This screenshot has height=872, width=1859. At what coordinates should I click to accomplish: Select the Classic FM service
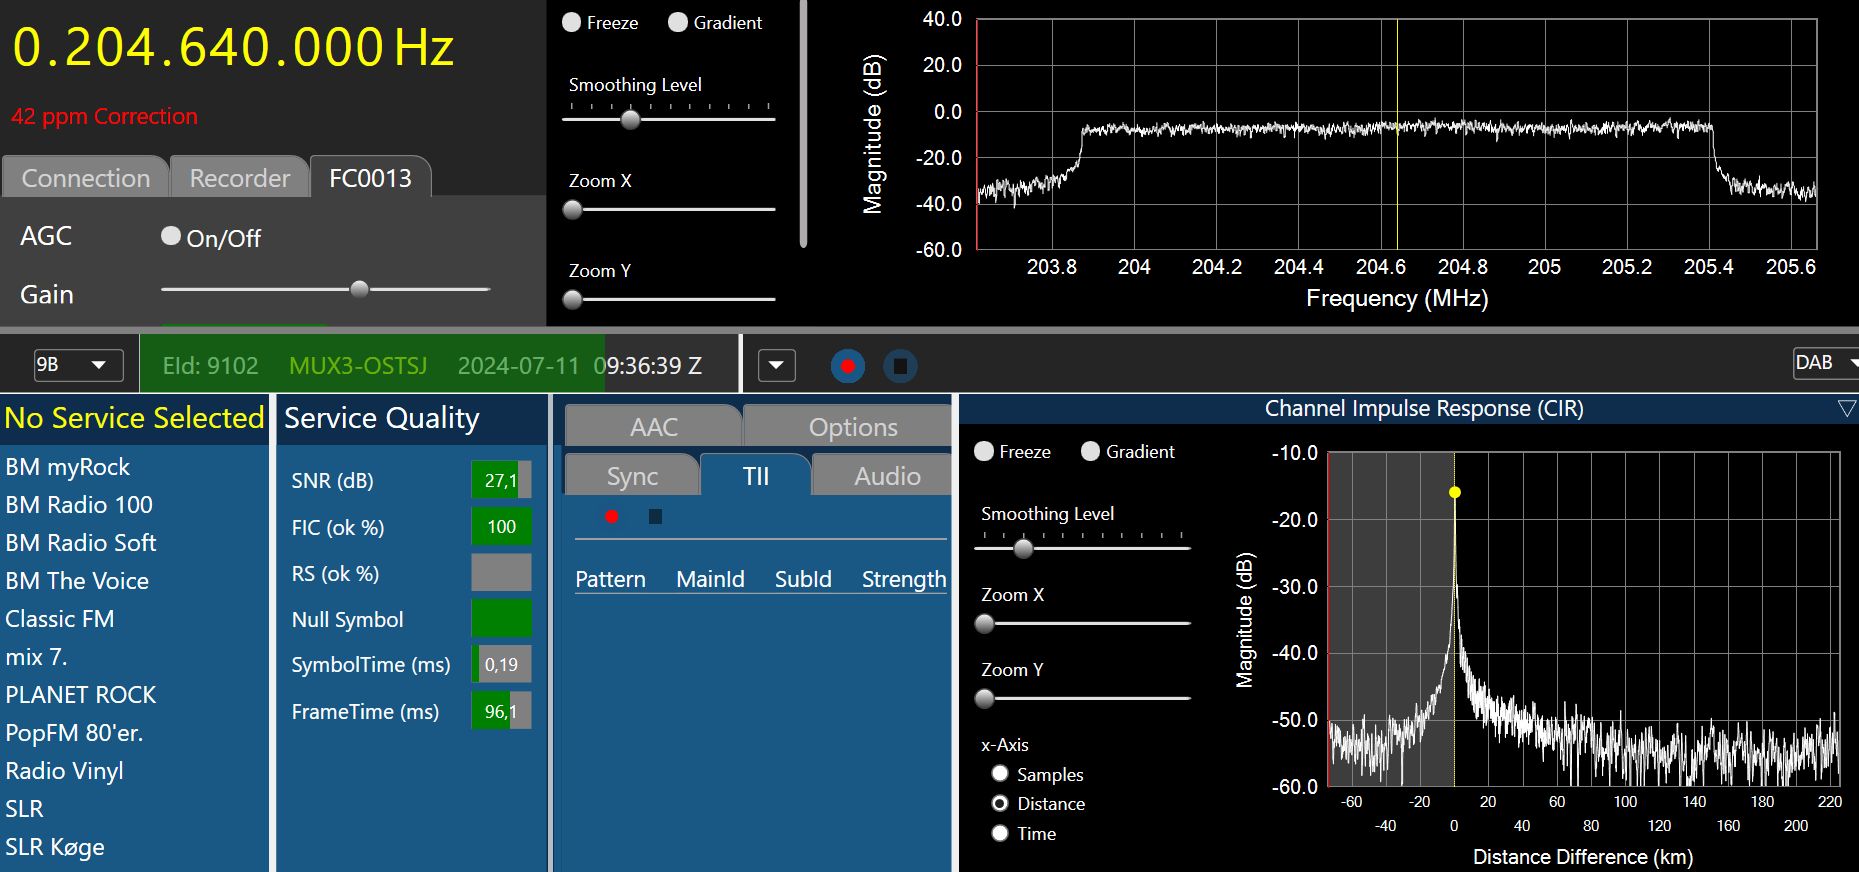[x=60, y=619]
